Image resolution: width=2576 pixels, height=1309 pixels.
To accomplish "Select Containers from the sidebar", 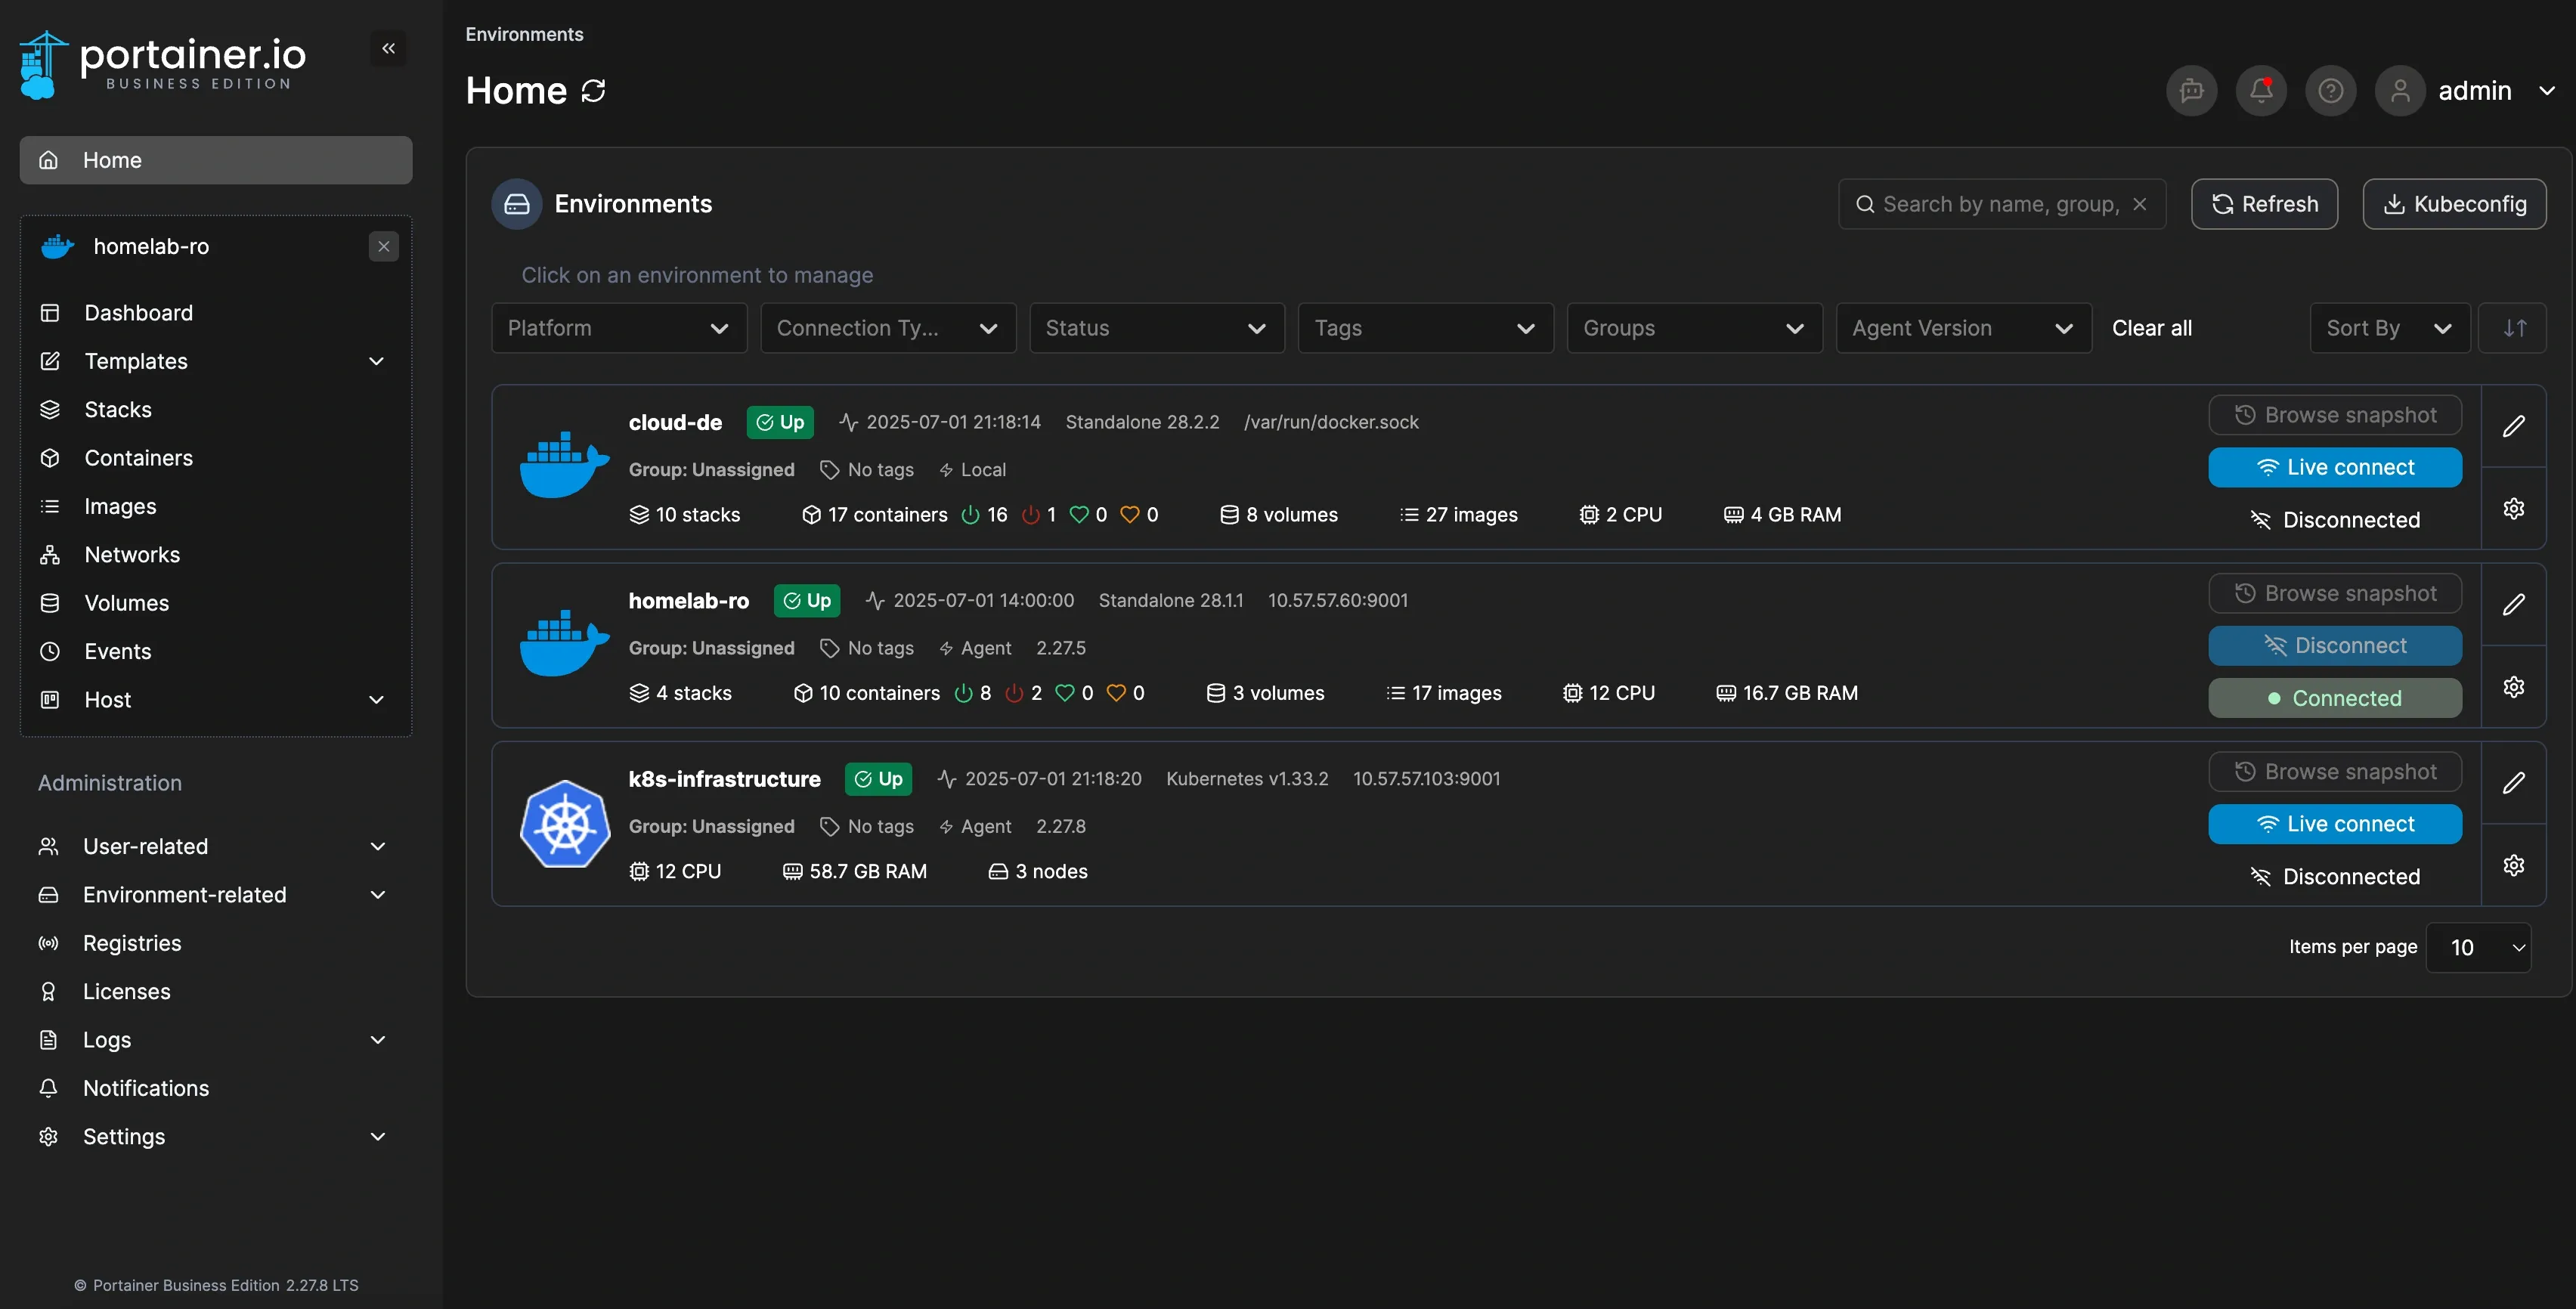I will point(138,458).
